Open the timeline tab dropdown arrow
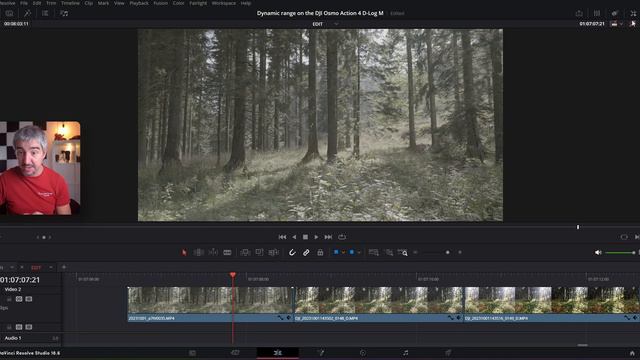The height and width of the screenshot is (360, 640). click(51, 267)
